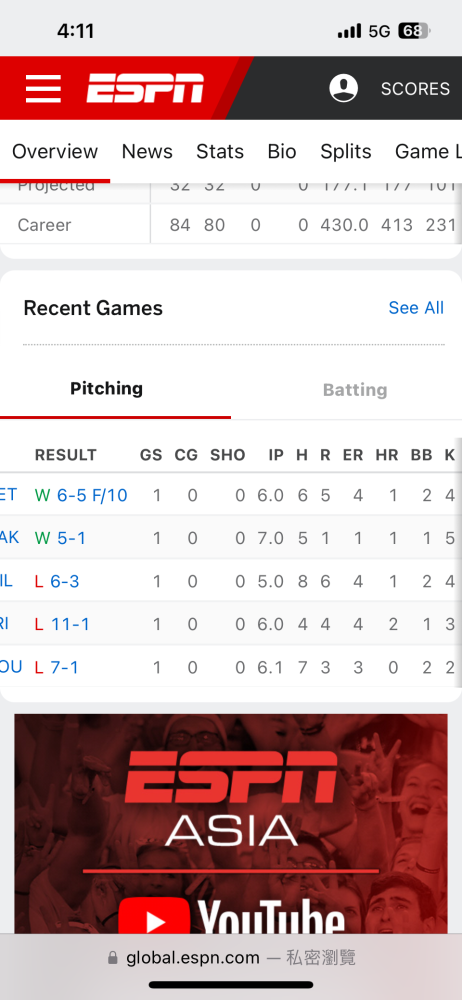Image resolution: width=462 pixels, height=1000 pixels.
Task: Switch to the News tab
Action: [147, 151]
